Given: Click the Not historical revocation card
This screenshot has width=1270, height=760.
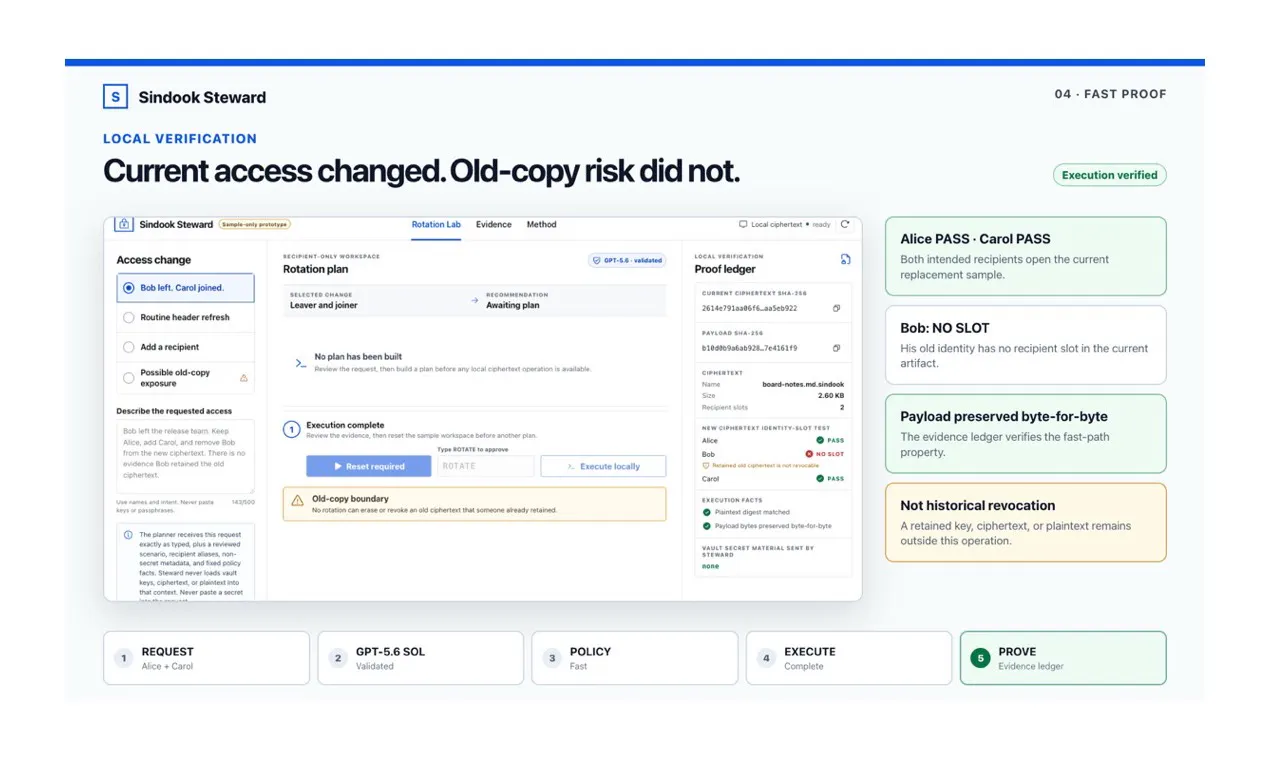Looking at the screenshot, I should pyautogui.click(x=1026, y=523).
